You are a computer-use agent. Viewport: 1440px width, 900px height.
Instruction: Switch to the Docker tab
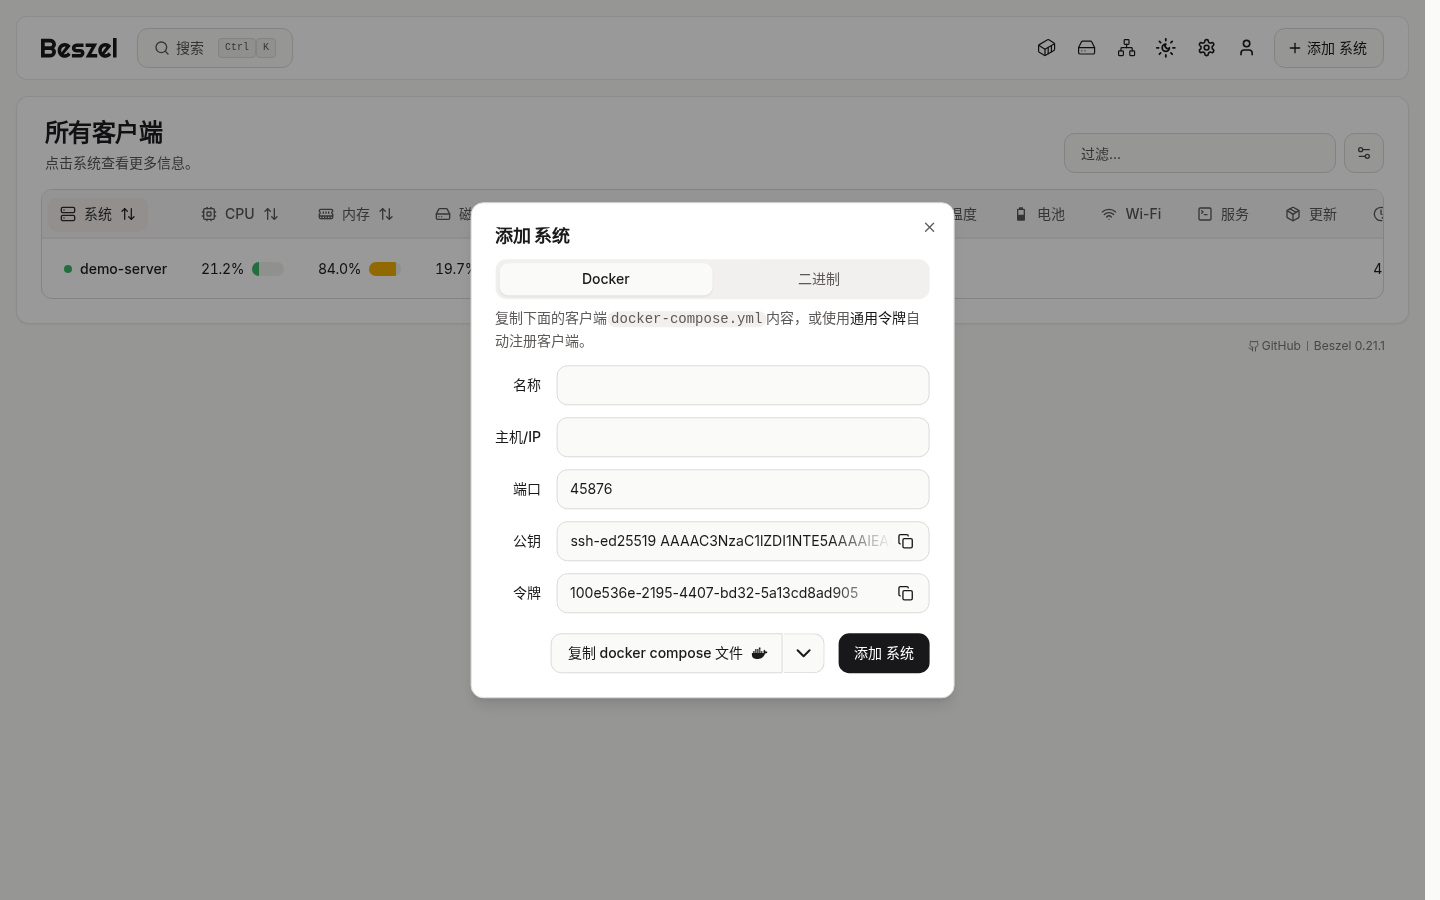(606, 279)
